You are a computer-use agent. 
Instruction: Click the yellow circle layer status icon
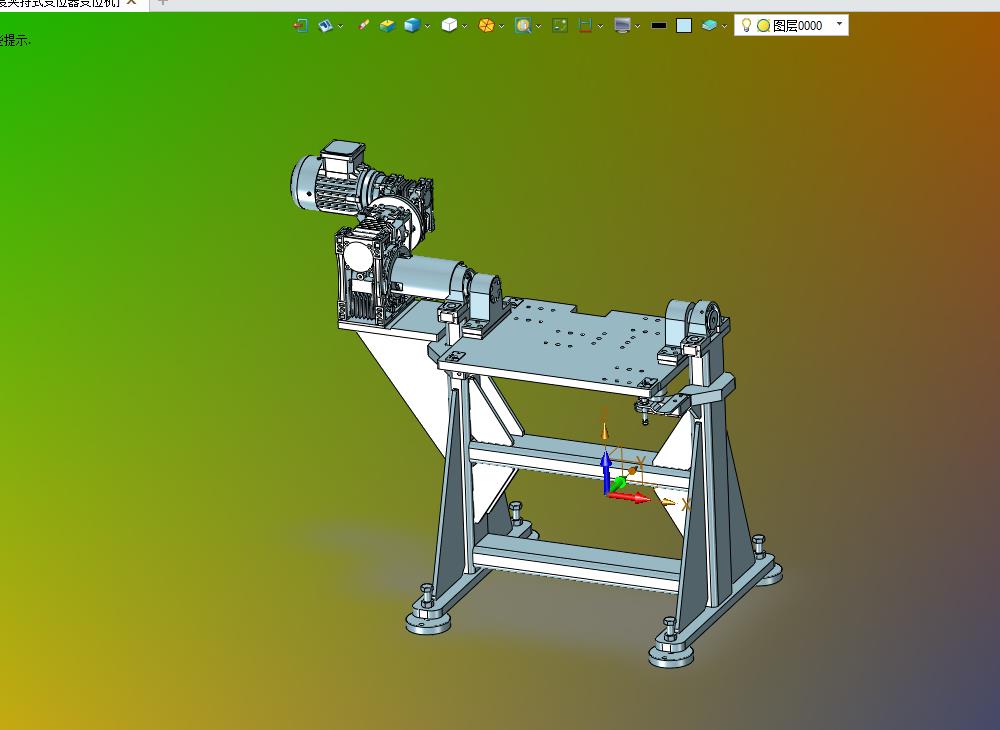[x=763, y=26]
